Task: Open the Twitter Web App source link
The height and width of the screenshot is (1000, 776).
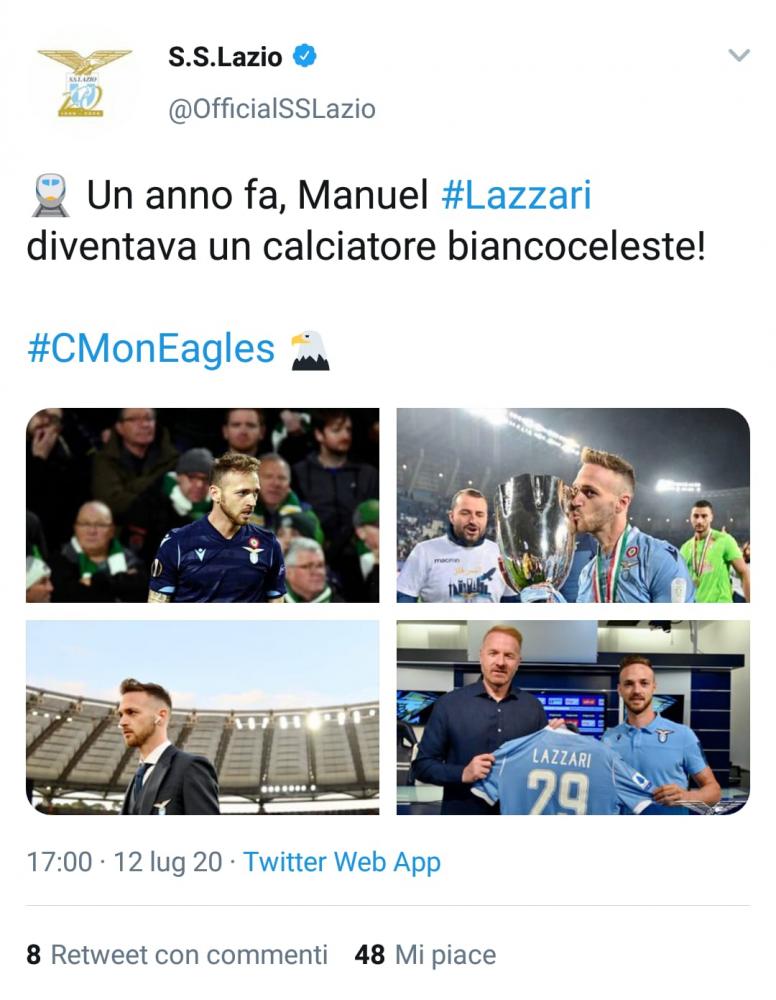Action: click(x=342, y=862)
